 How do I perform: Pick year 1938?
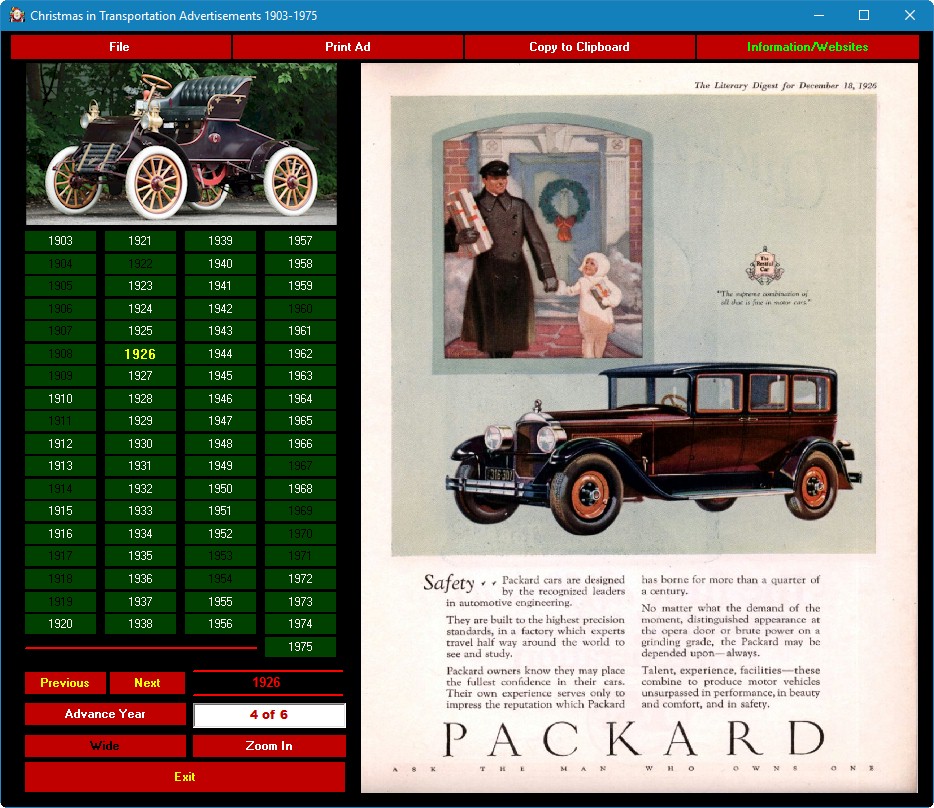coord(140,624)
